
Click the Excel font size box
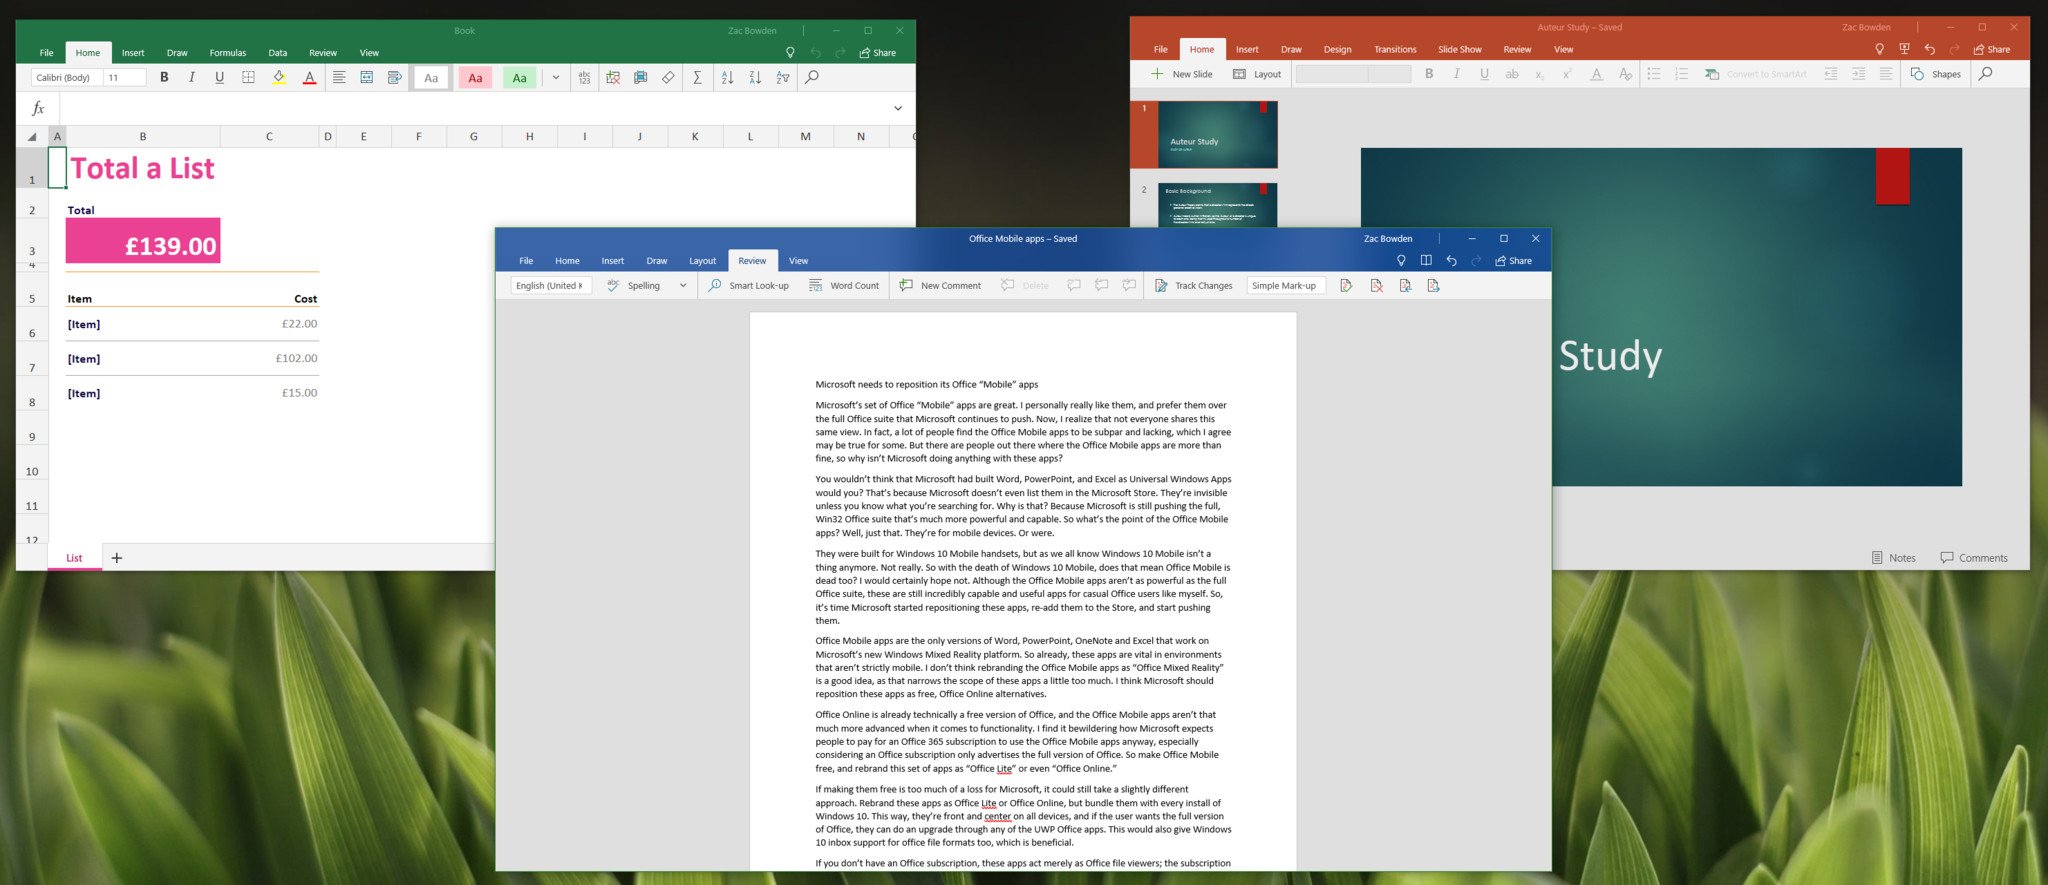125,77
